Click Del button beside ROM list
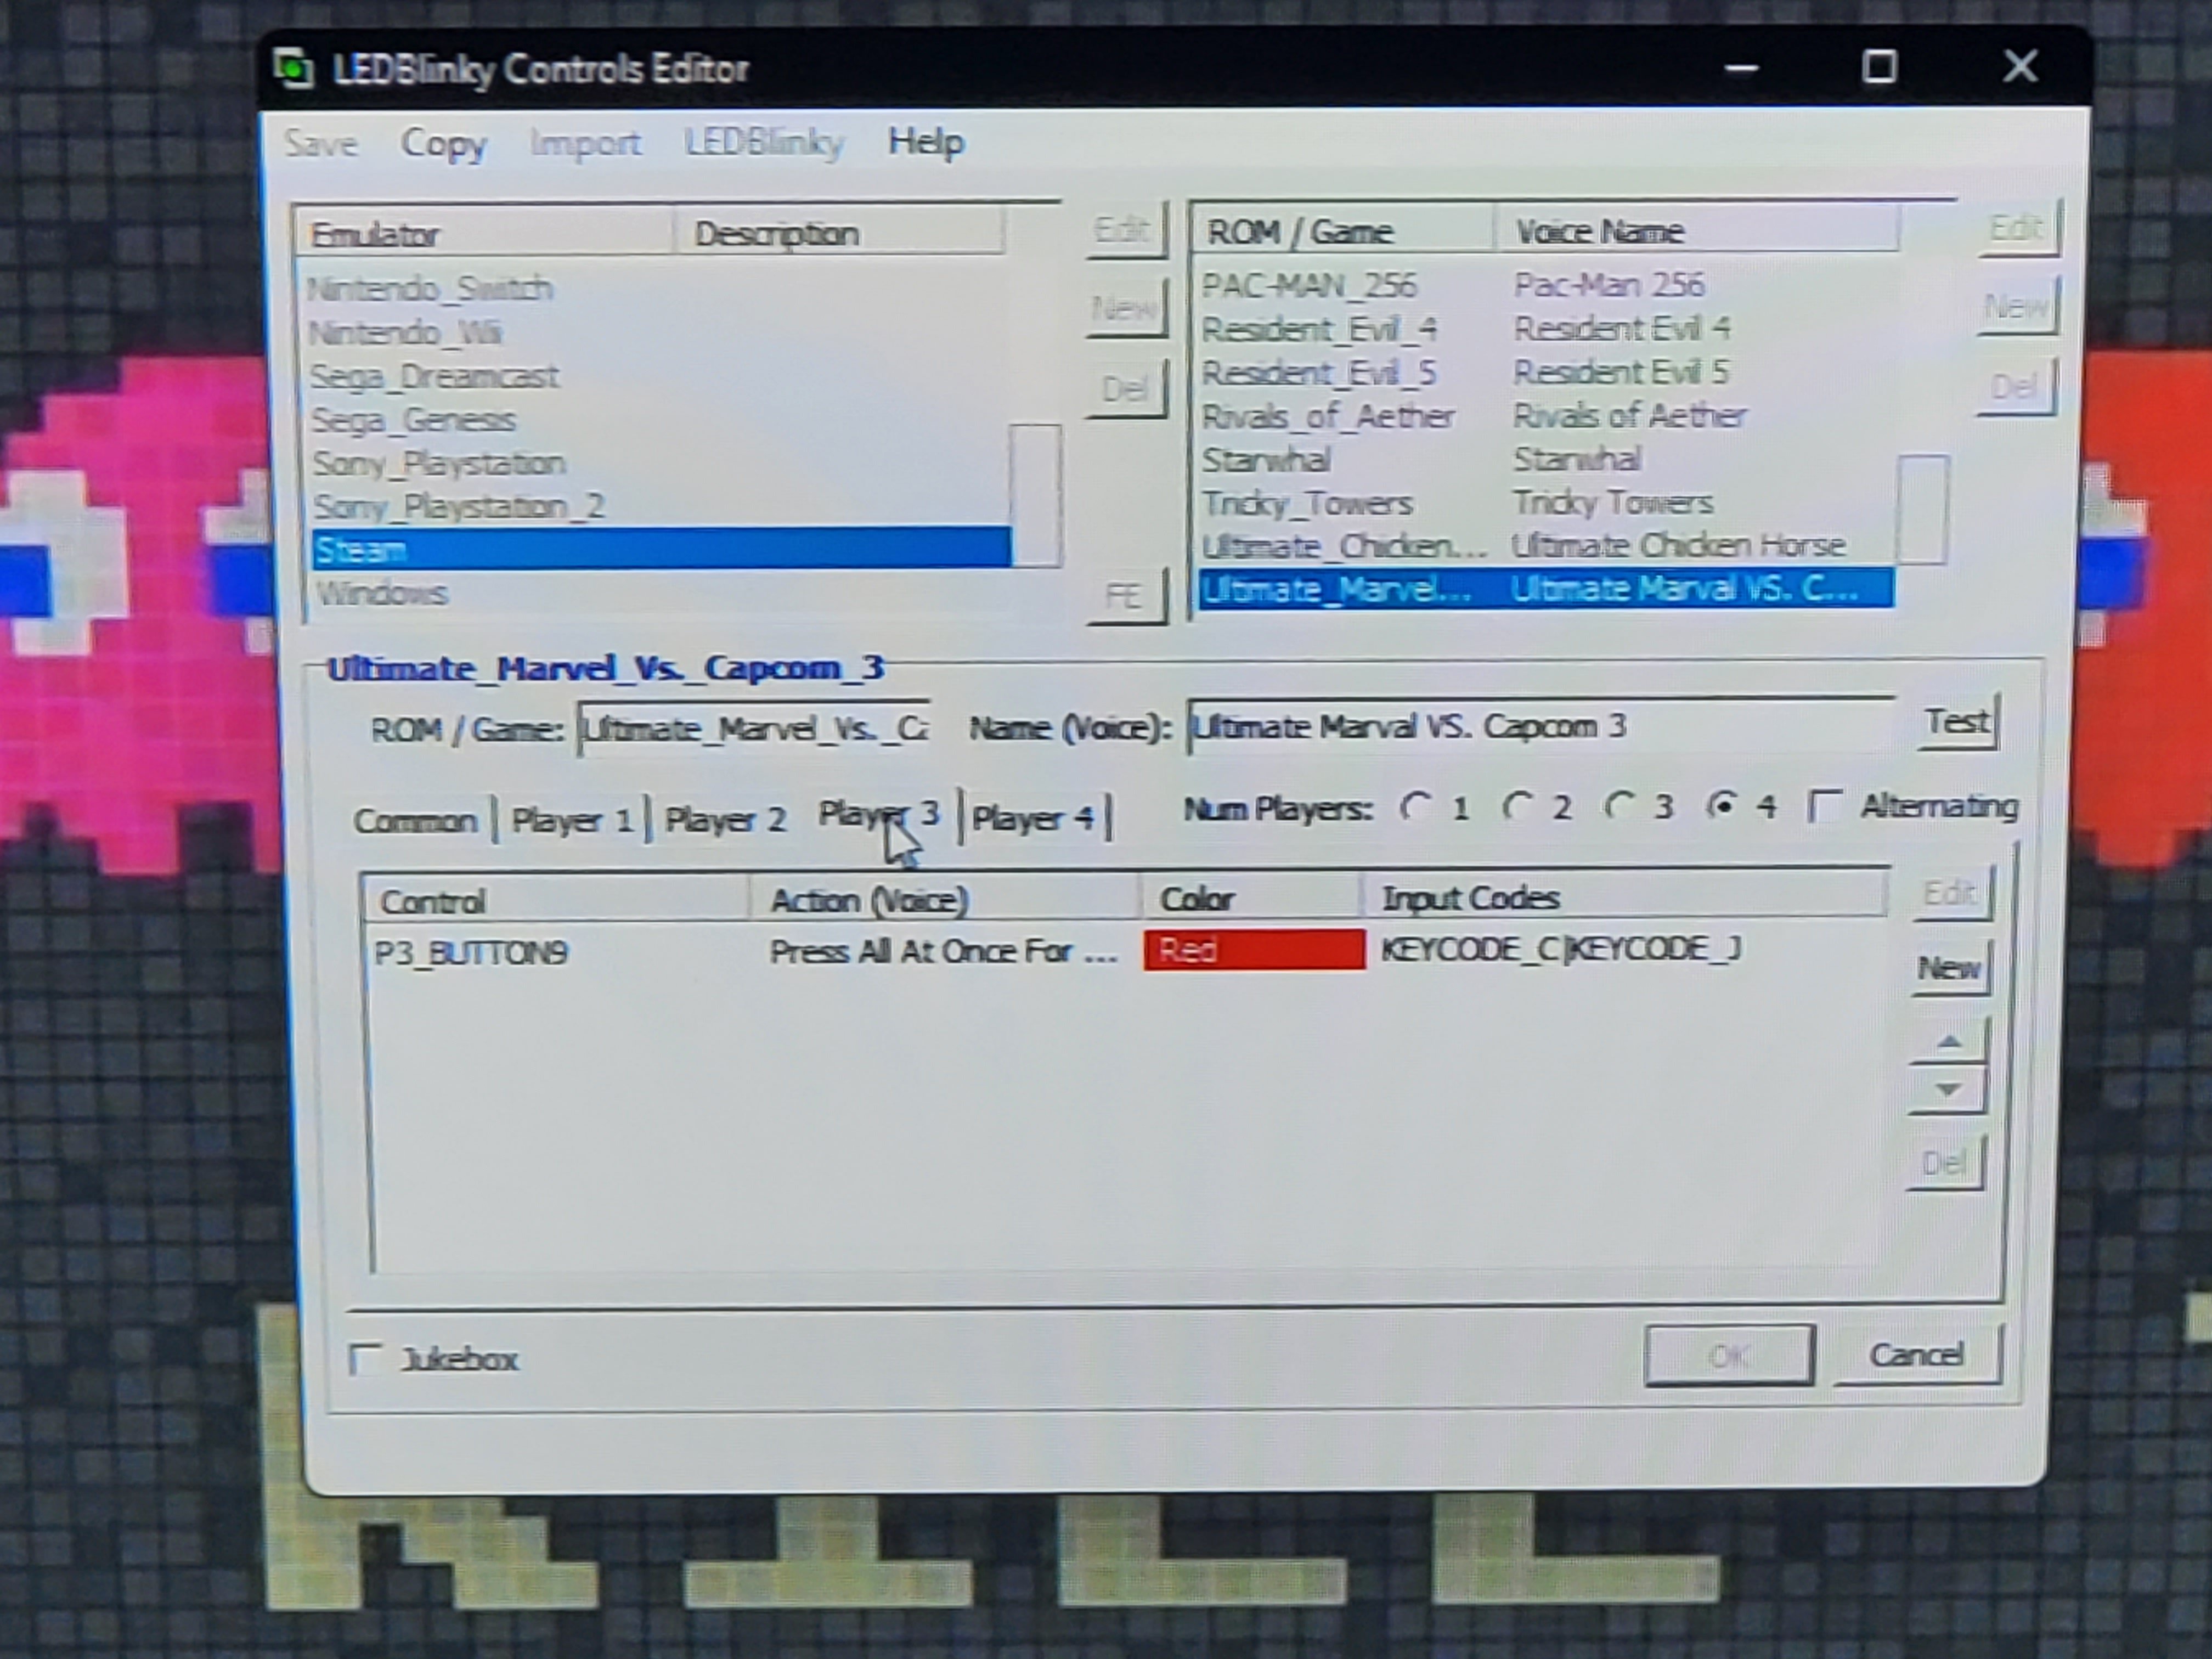 2016,386
